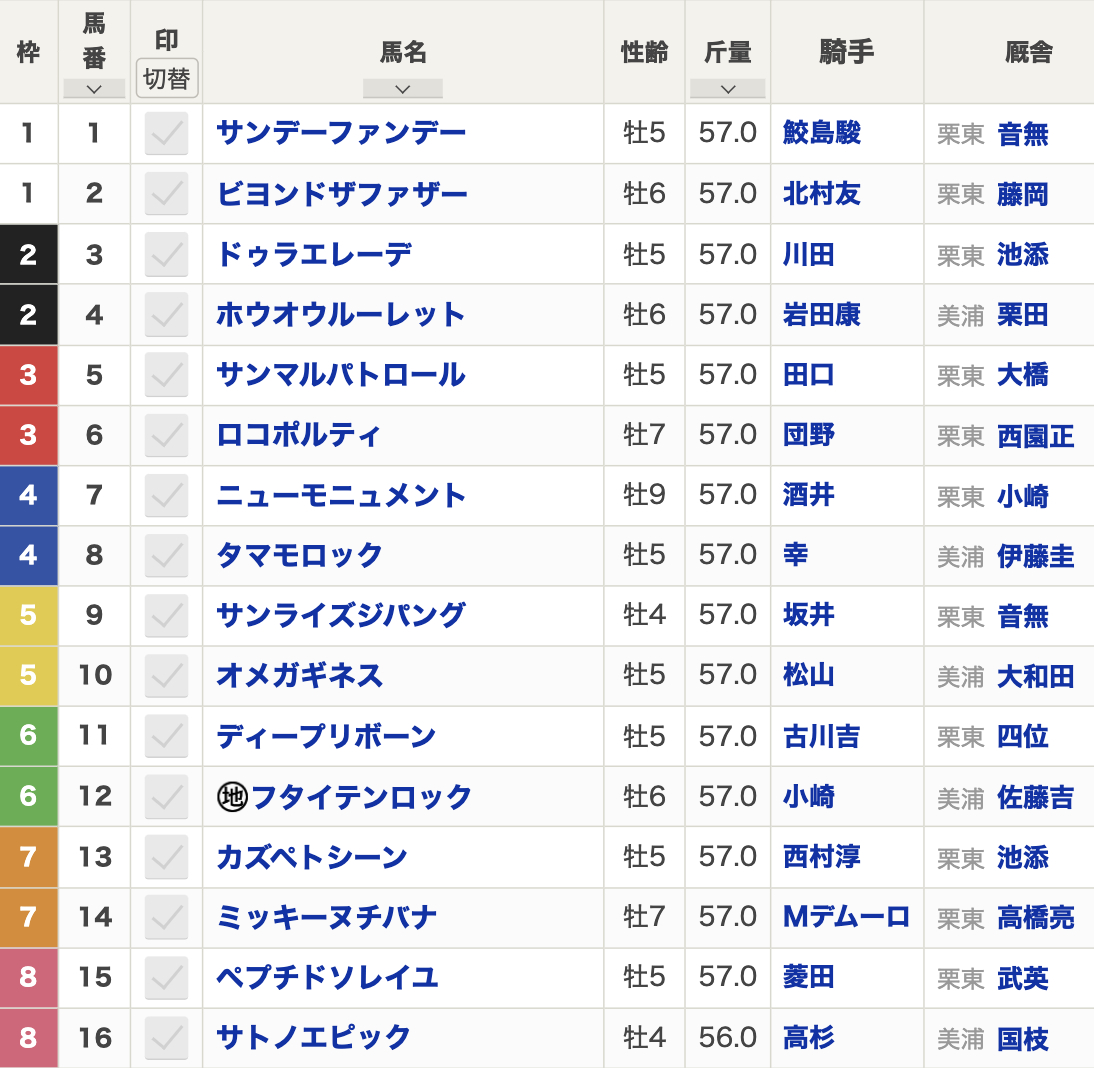
Task: Open the 馬名 column sort arrow
Action: pyautogui.click(x=403, y=89)
